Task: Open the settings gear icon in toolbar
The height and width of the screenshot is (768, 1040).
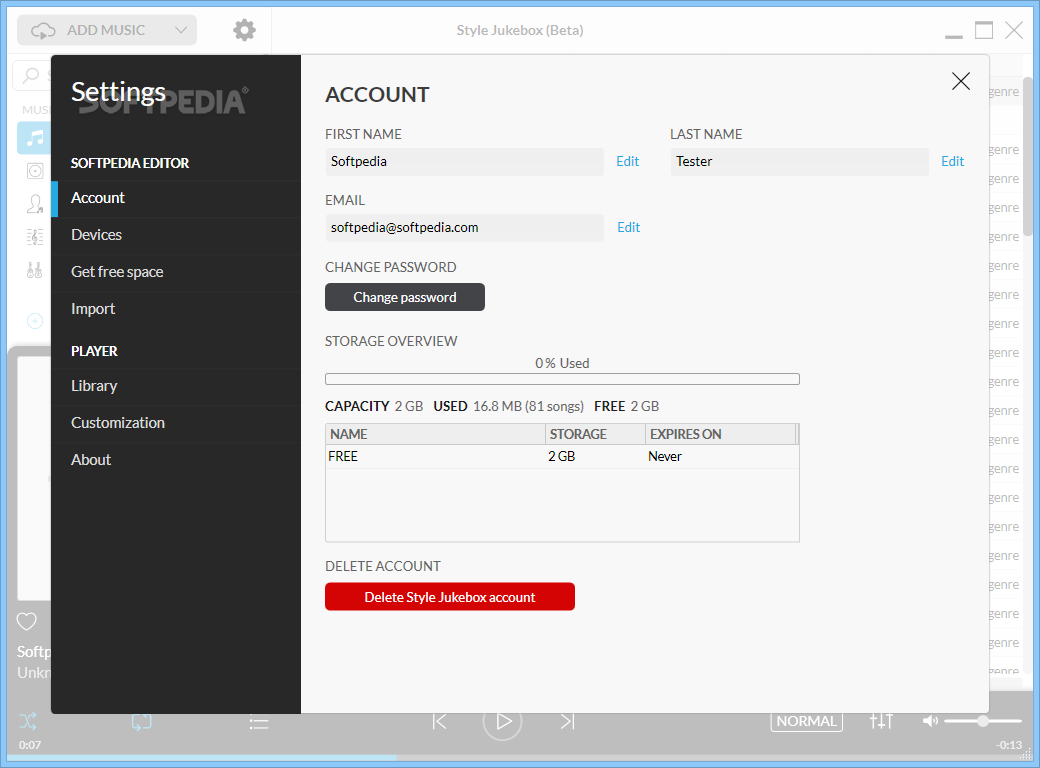Action: coord(244,30)
